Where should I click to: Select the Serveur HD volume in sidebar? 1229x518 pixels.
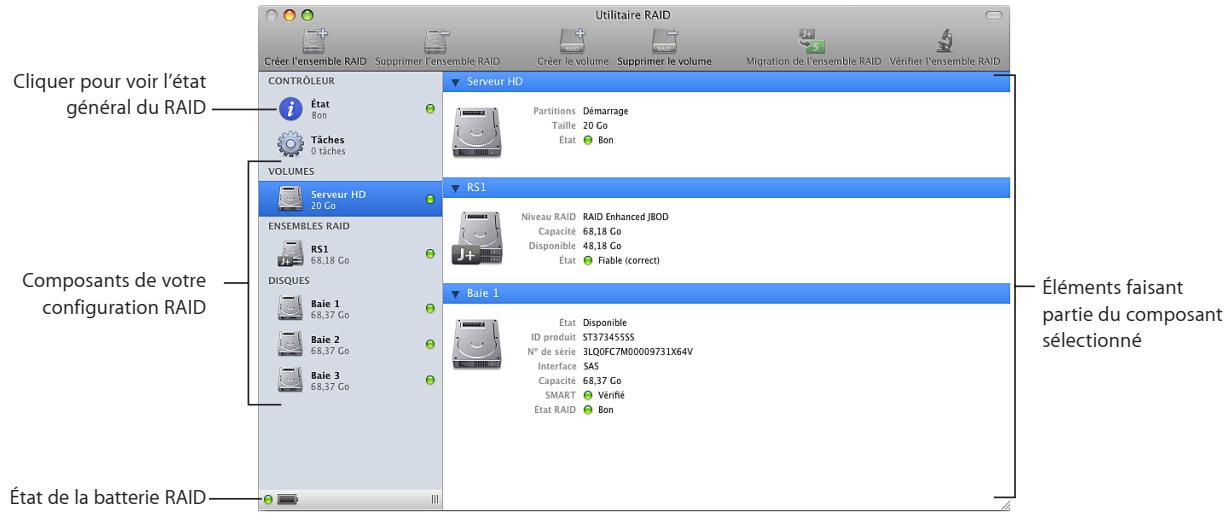click(350, 199)
